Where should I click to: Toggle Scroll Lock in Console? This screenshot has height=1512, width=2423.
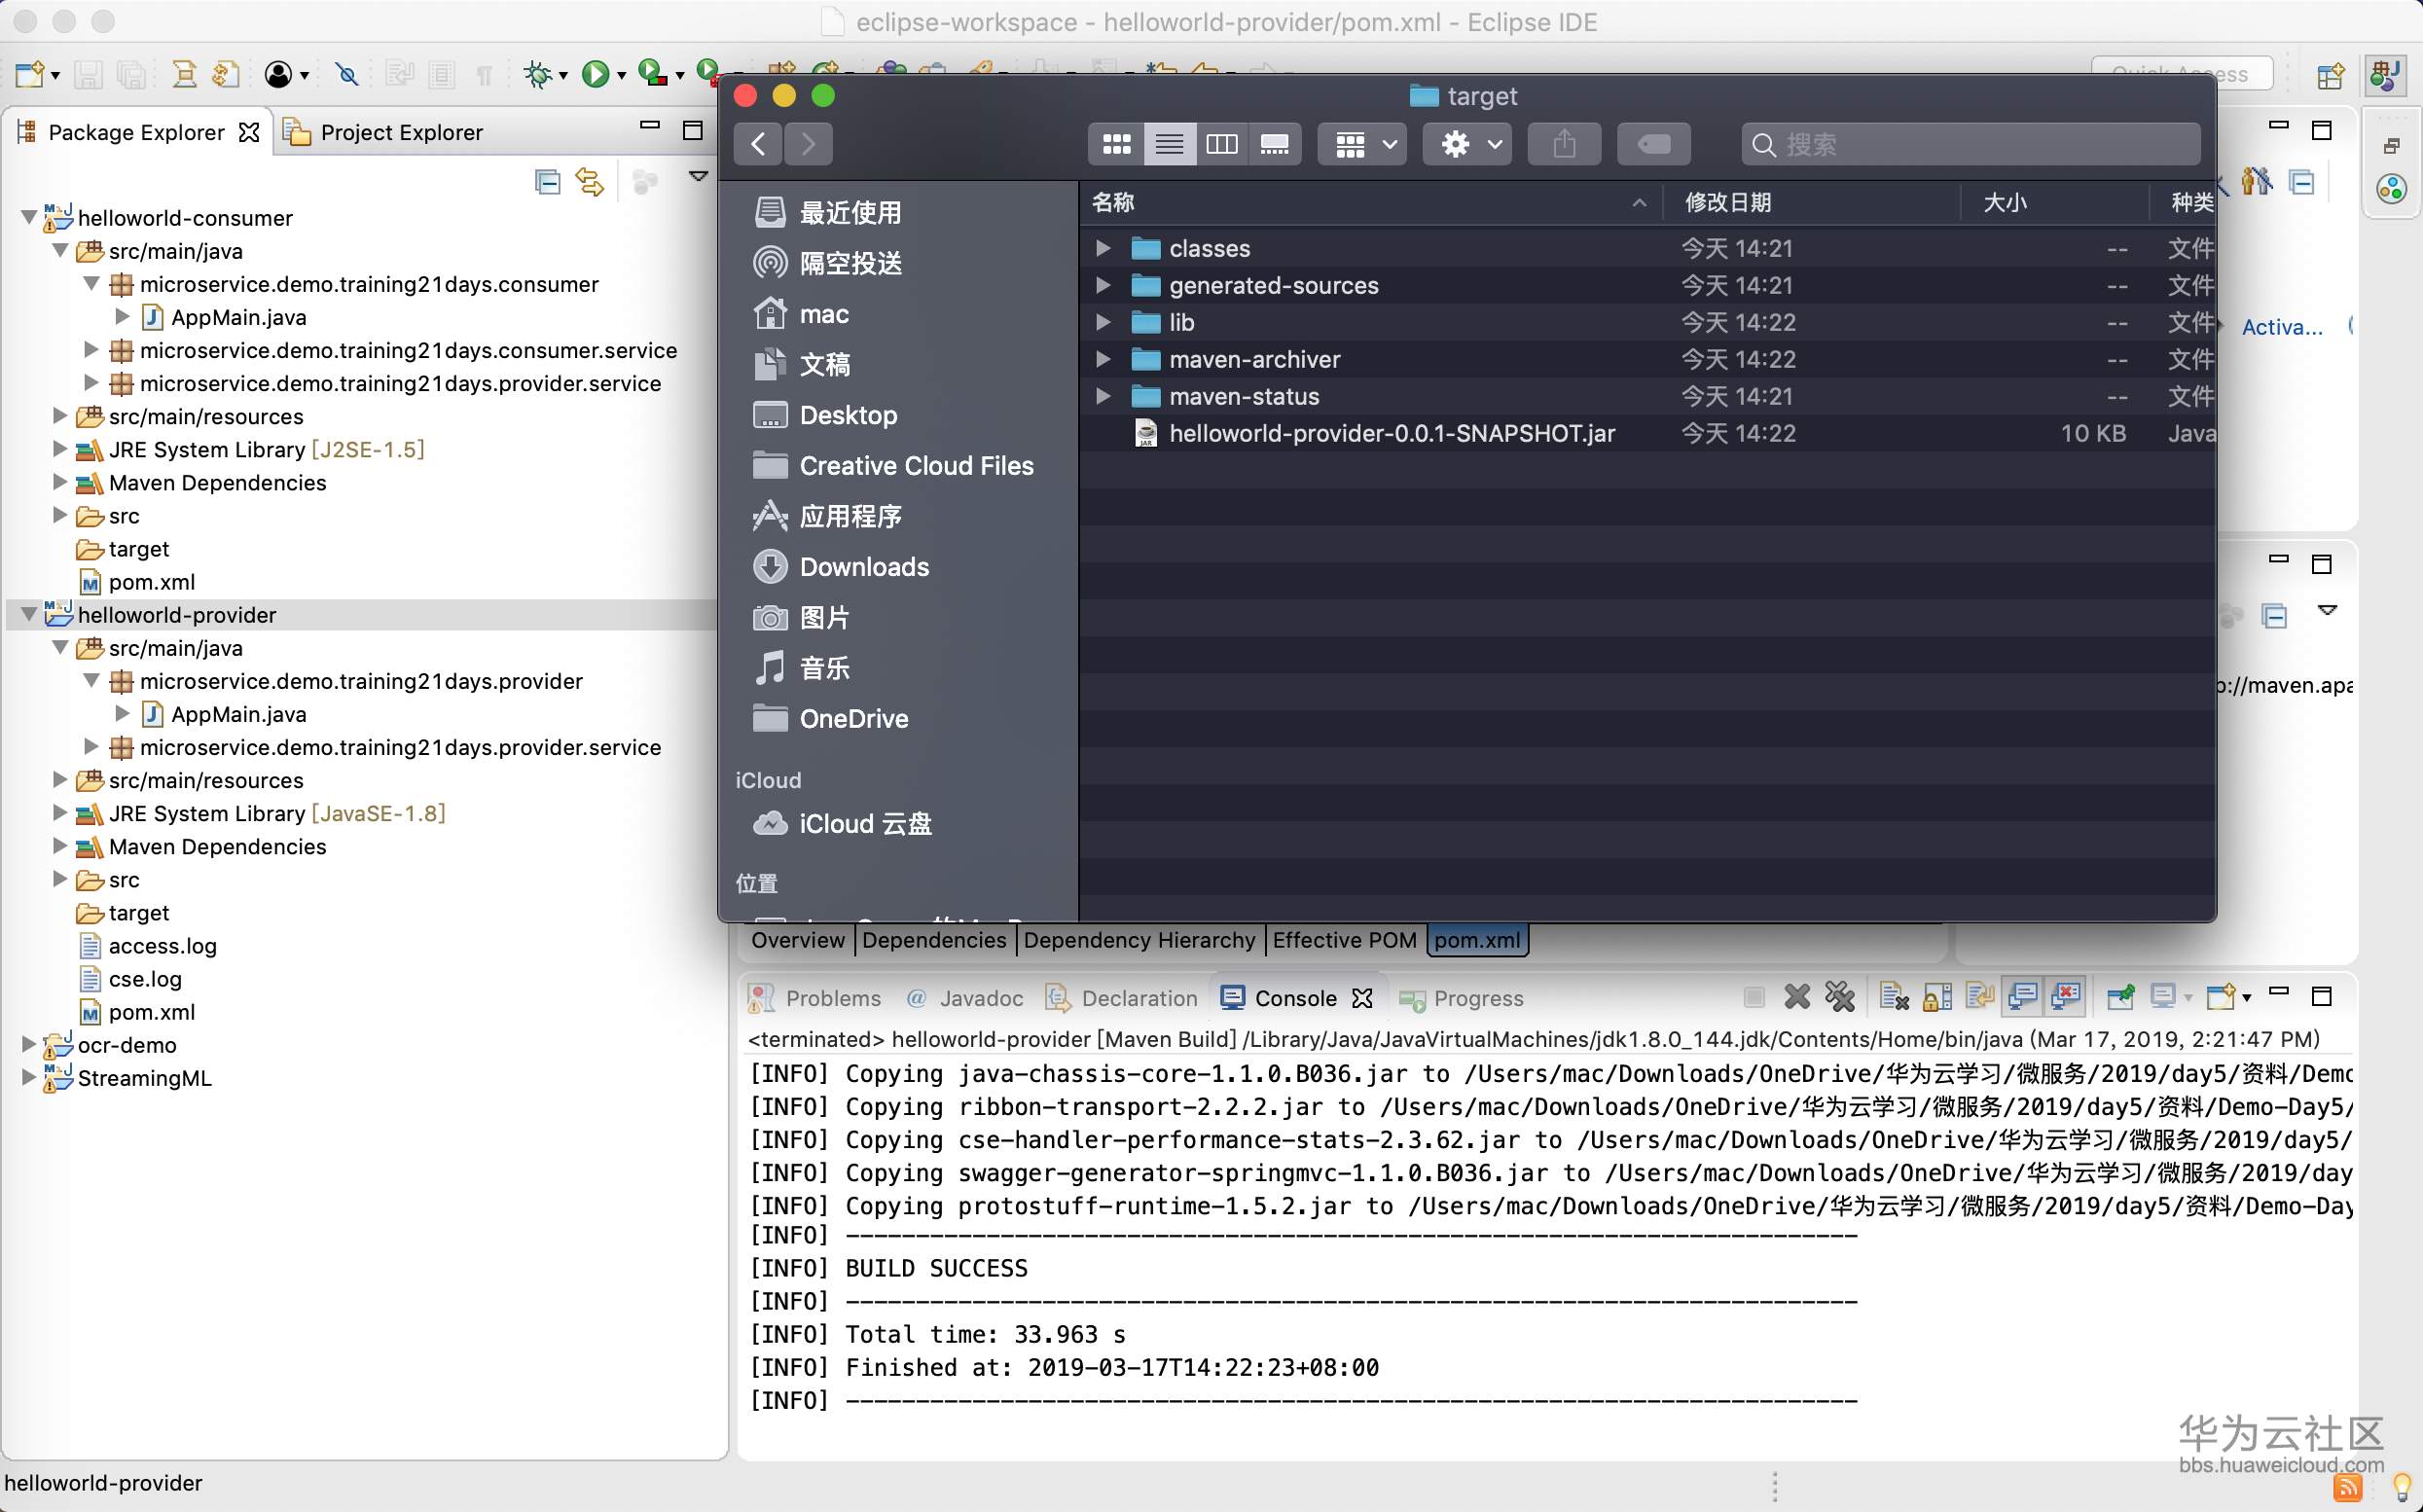[1936, 997]
